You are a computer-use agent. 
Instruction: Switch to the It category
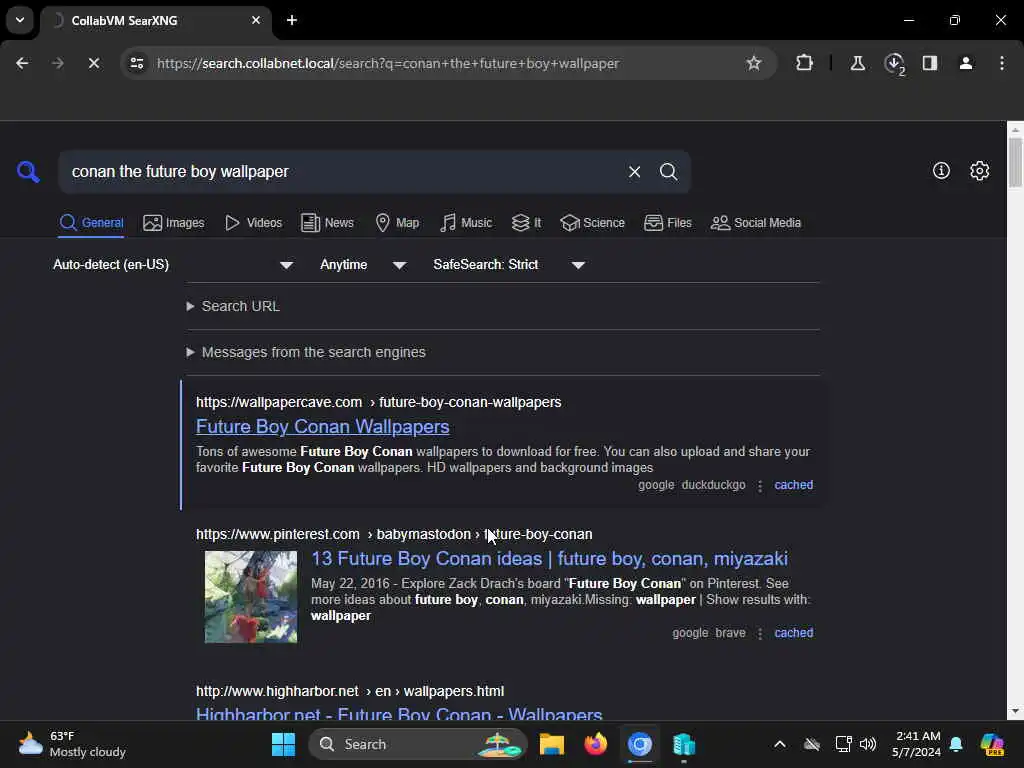point(526,223)
